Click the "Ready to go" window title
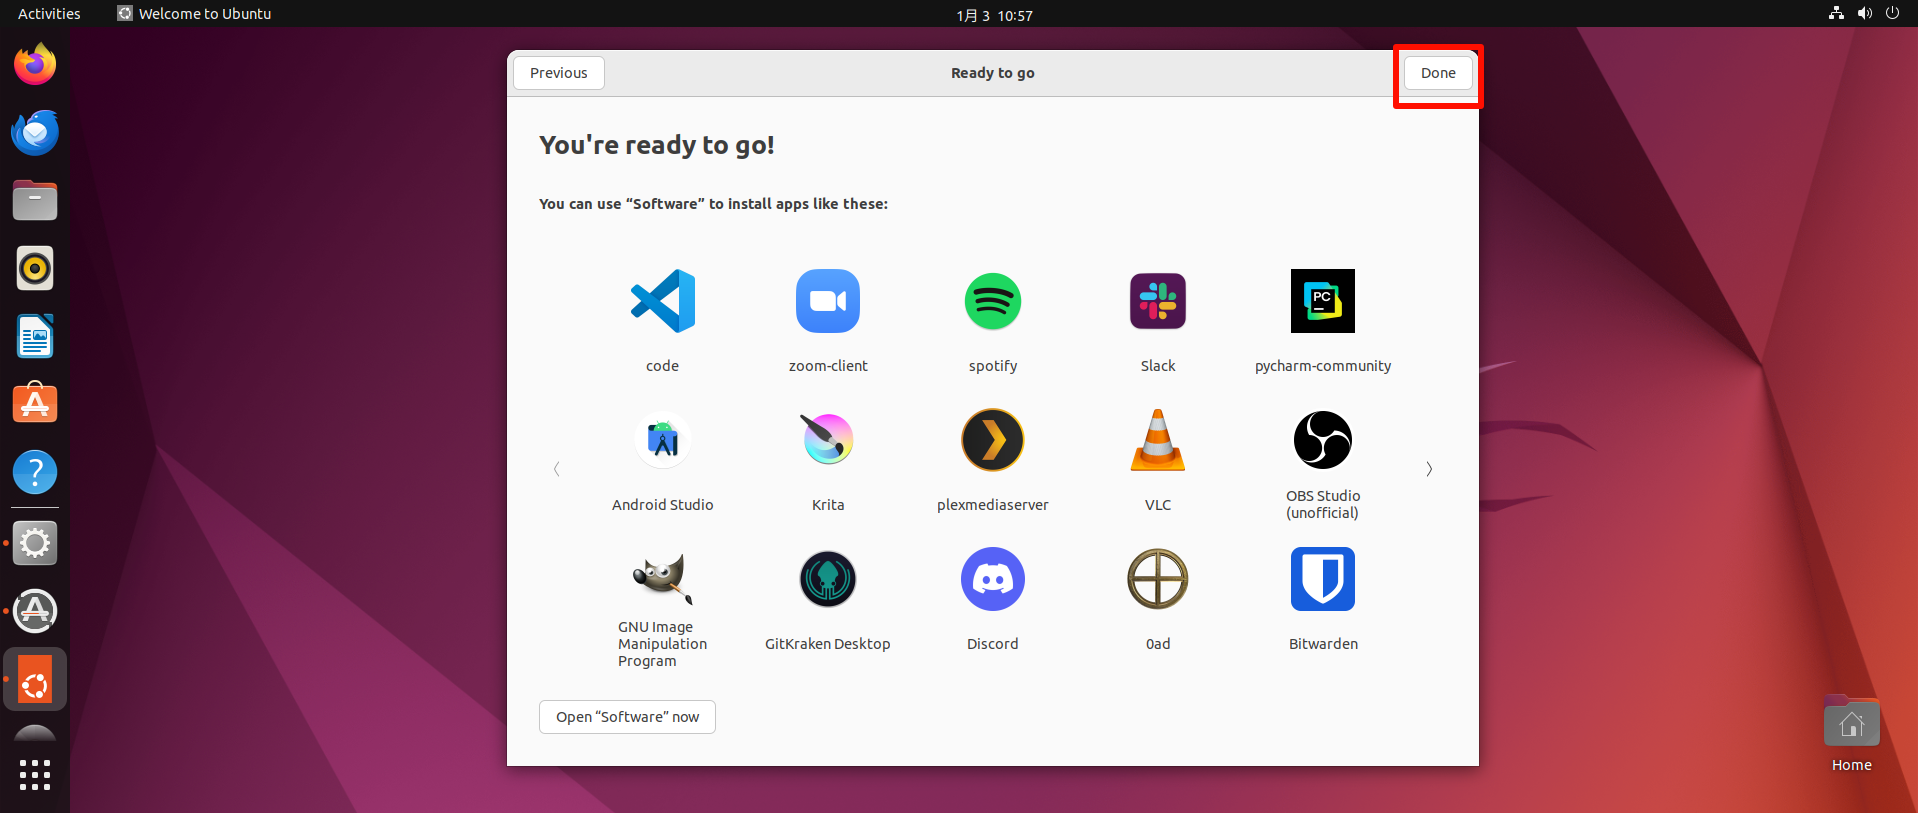The height and width of the screenshot is (813, 1918). tap(993, 73)
